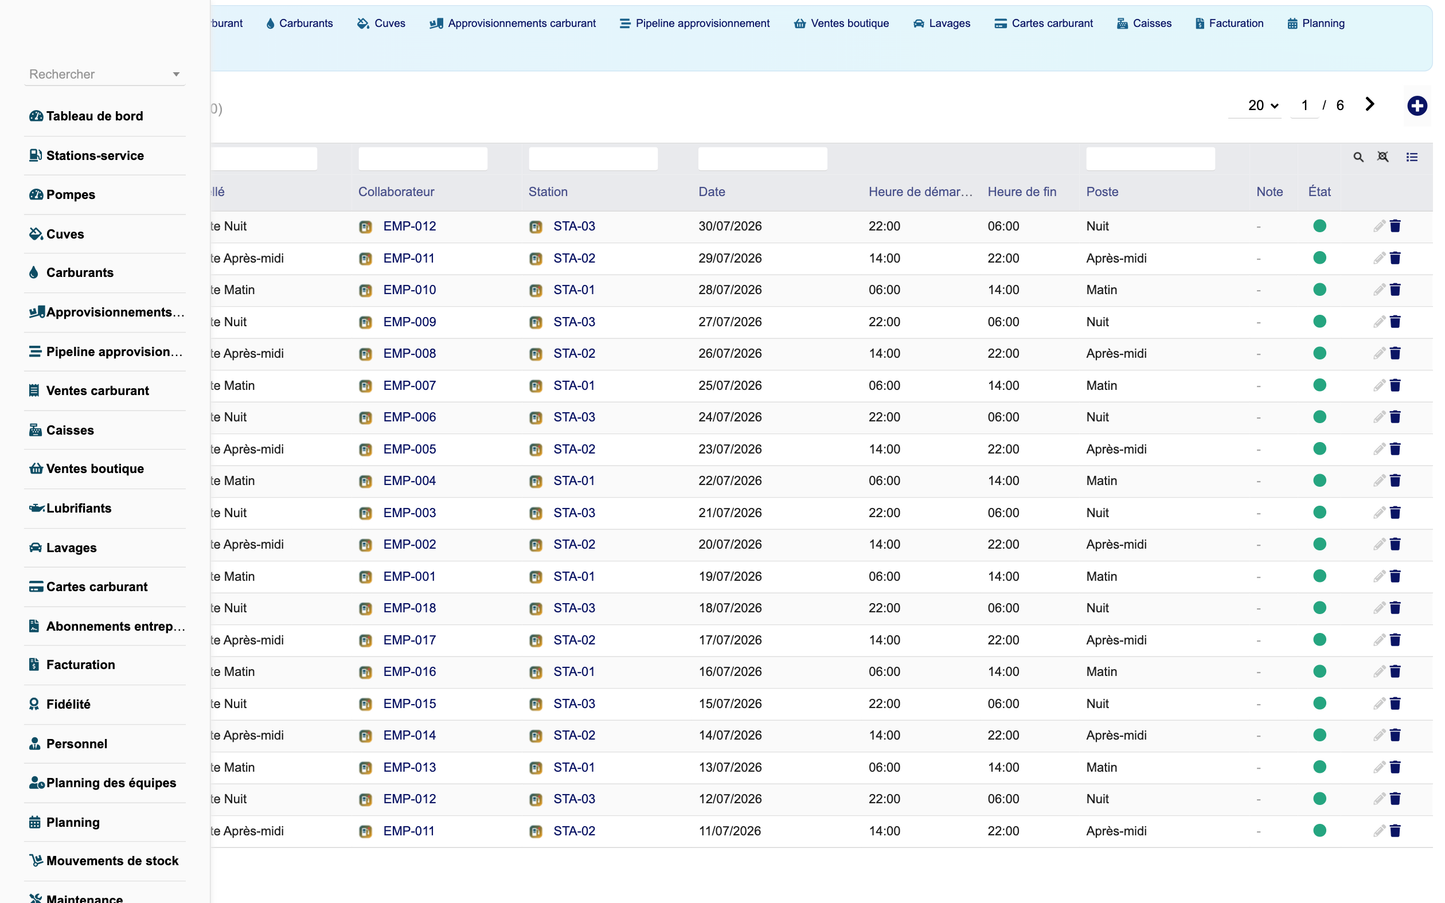The width and height of the screenshot is (1445, 903).
Task: Sort by Heure de fin column header
Action: 1022,192
